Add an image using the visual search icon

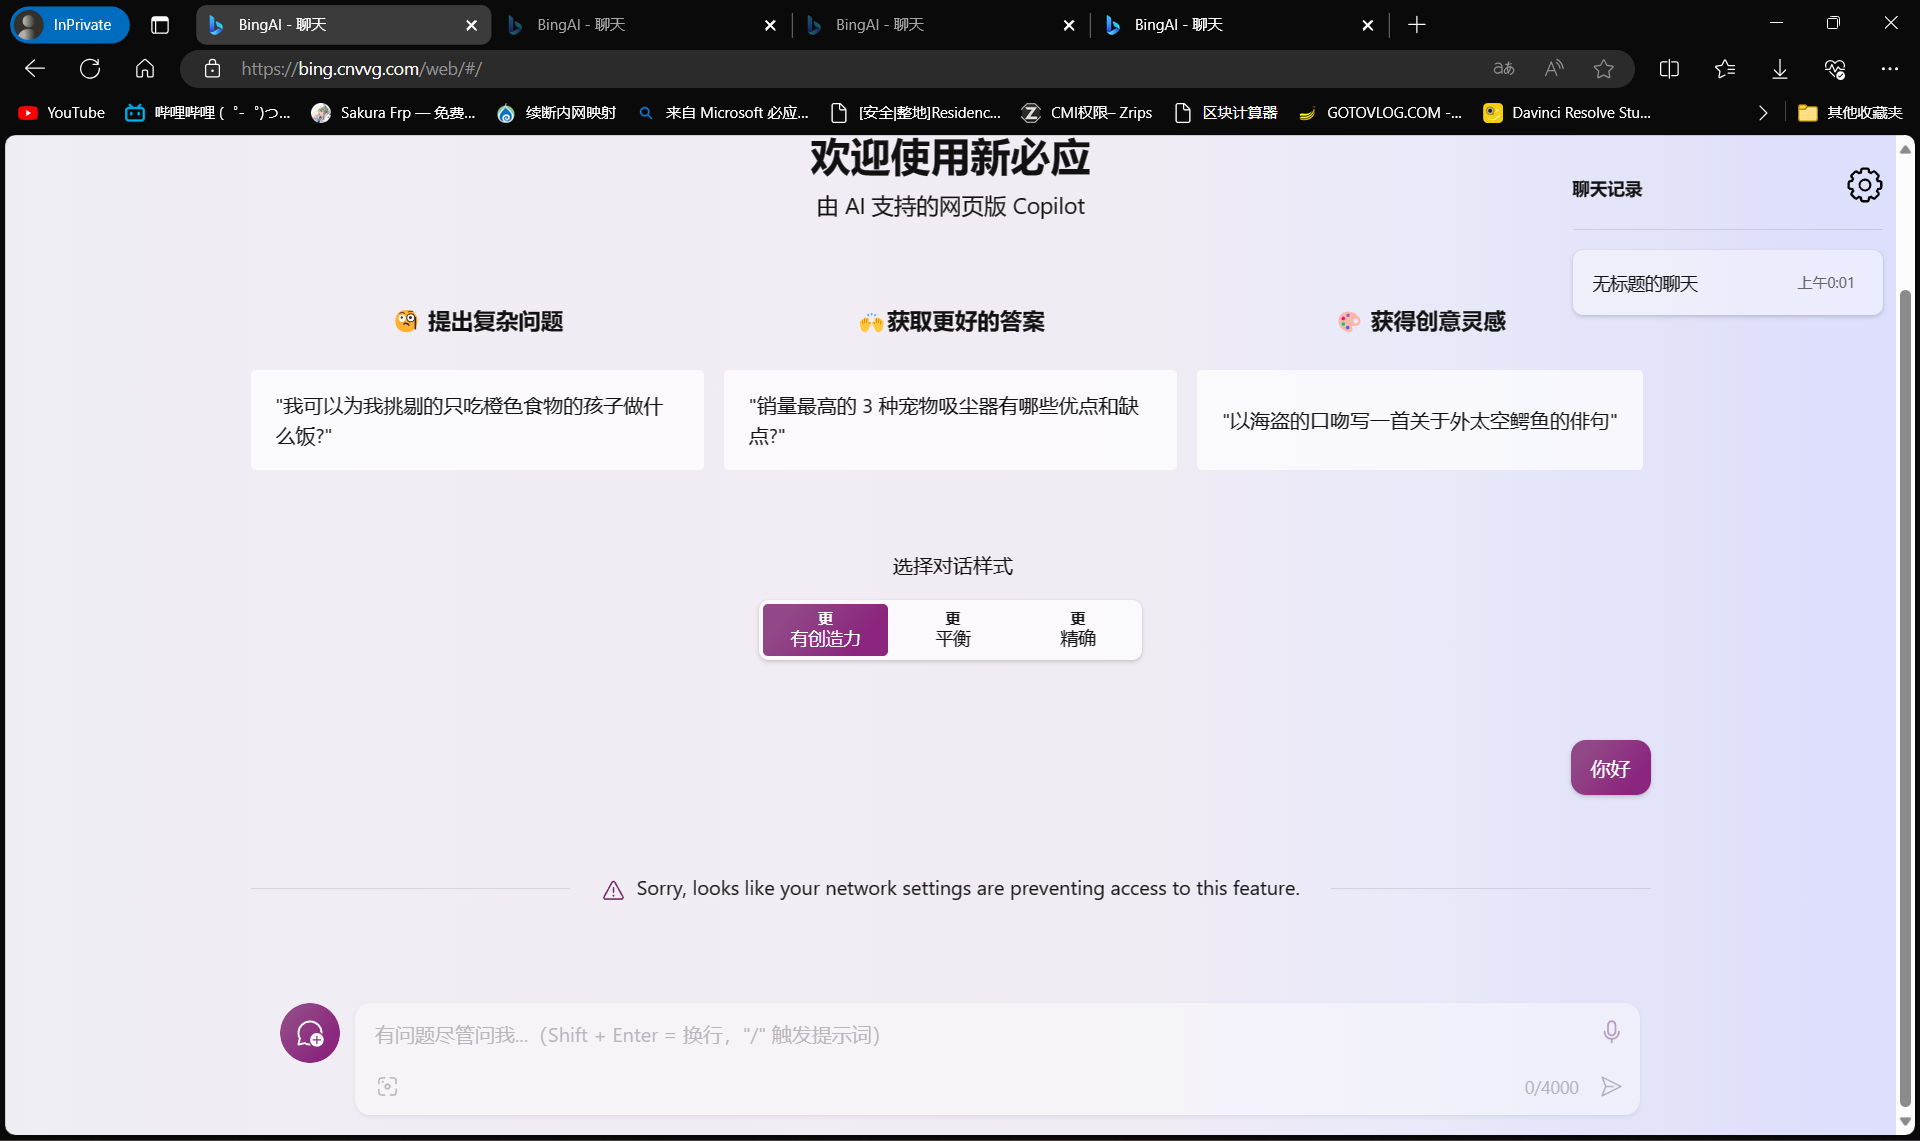(x=387, y=1087)
